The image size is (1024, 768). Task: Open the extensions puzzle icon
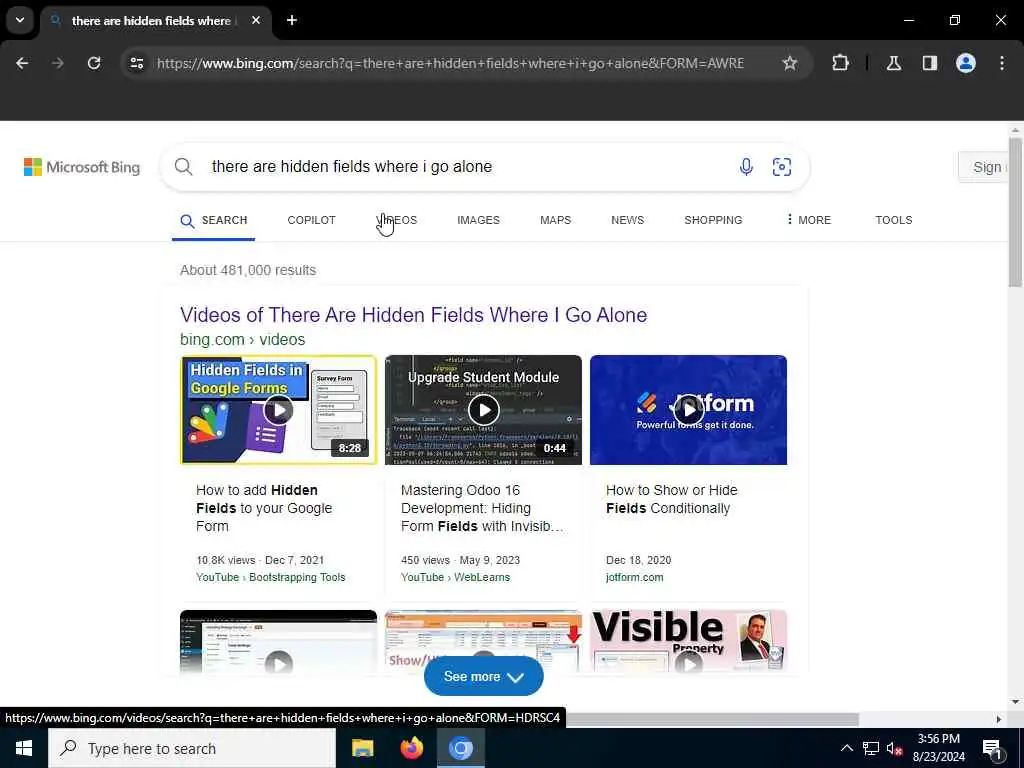pyautogui.click(x=840, y=63)
